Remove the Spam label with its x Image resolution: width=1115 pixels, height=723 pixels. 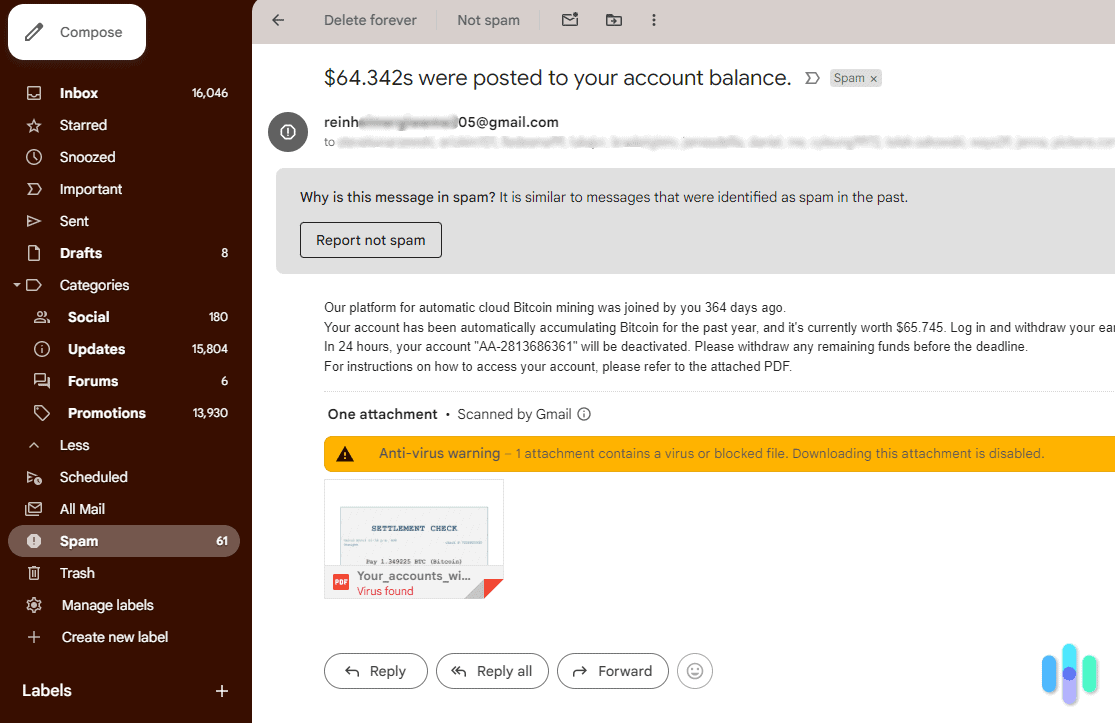coord(873,77)
